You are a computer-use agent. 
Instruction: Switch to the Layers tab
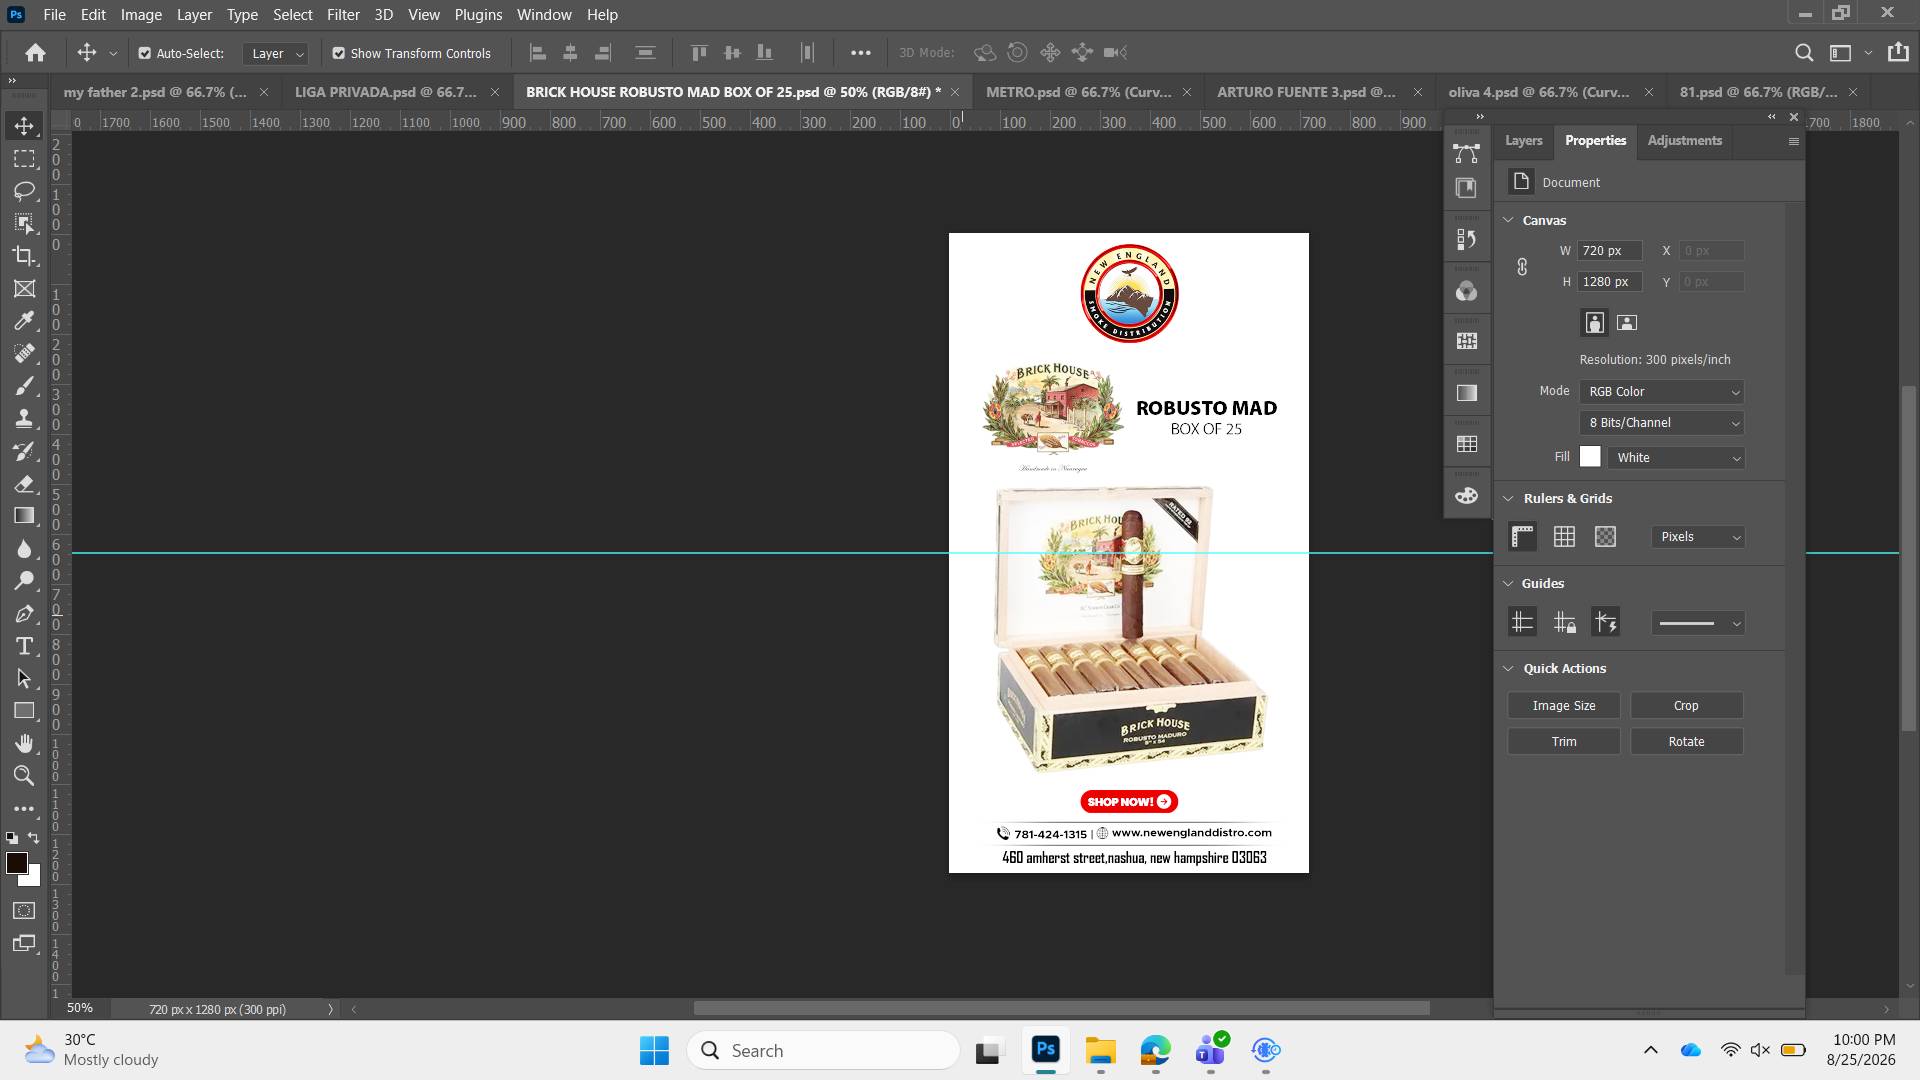[1523, 141]
